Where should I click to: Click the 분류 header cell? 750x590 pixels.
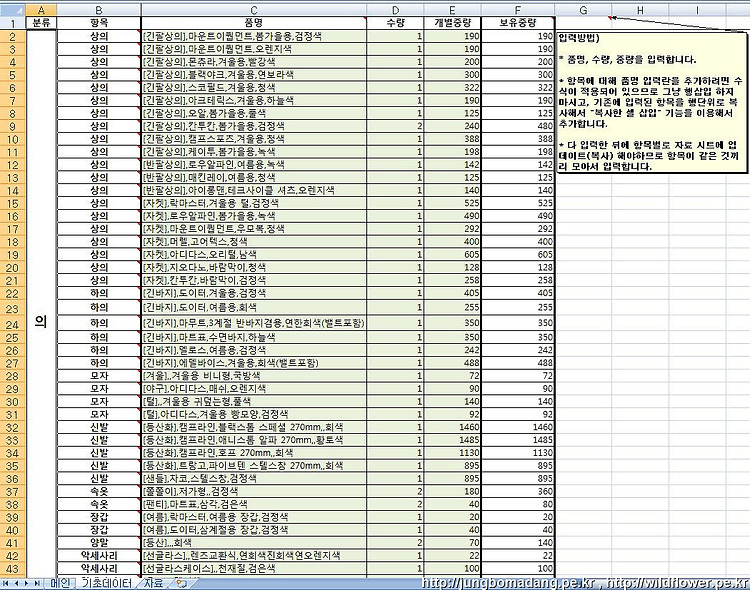click(x=41, y=23)
